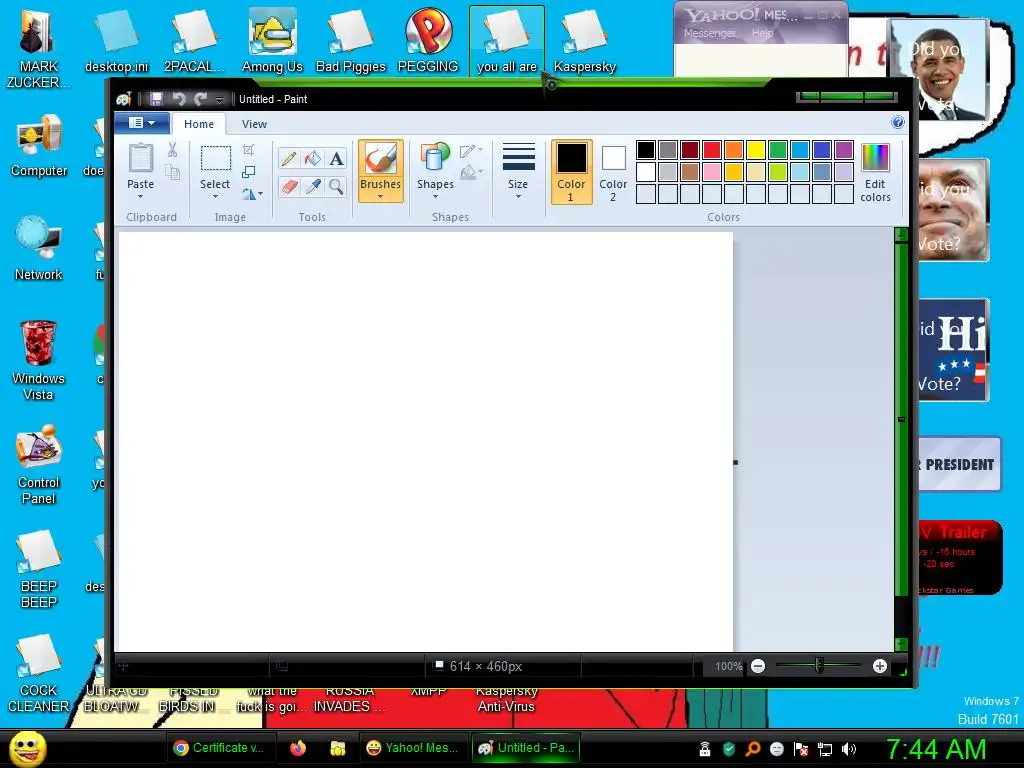This screenshot has width=1024, height=768.
Task: Open the Among Us desktop icon
Action: (272, 40)
